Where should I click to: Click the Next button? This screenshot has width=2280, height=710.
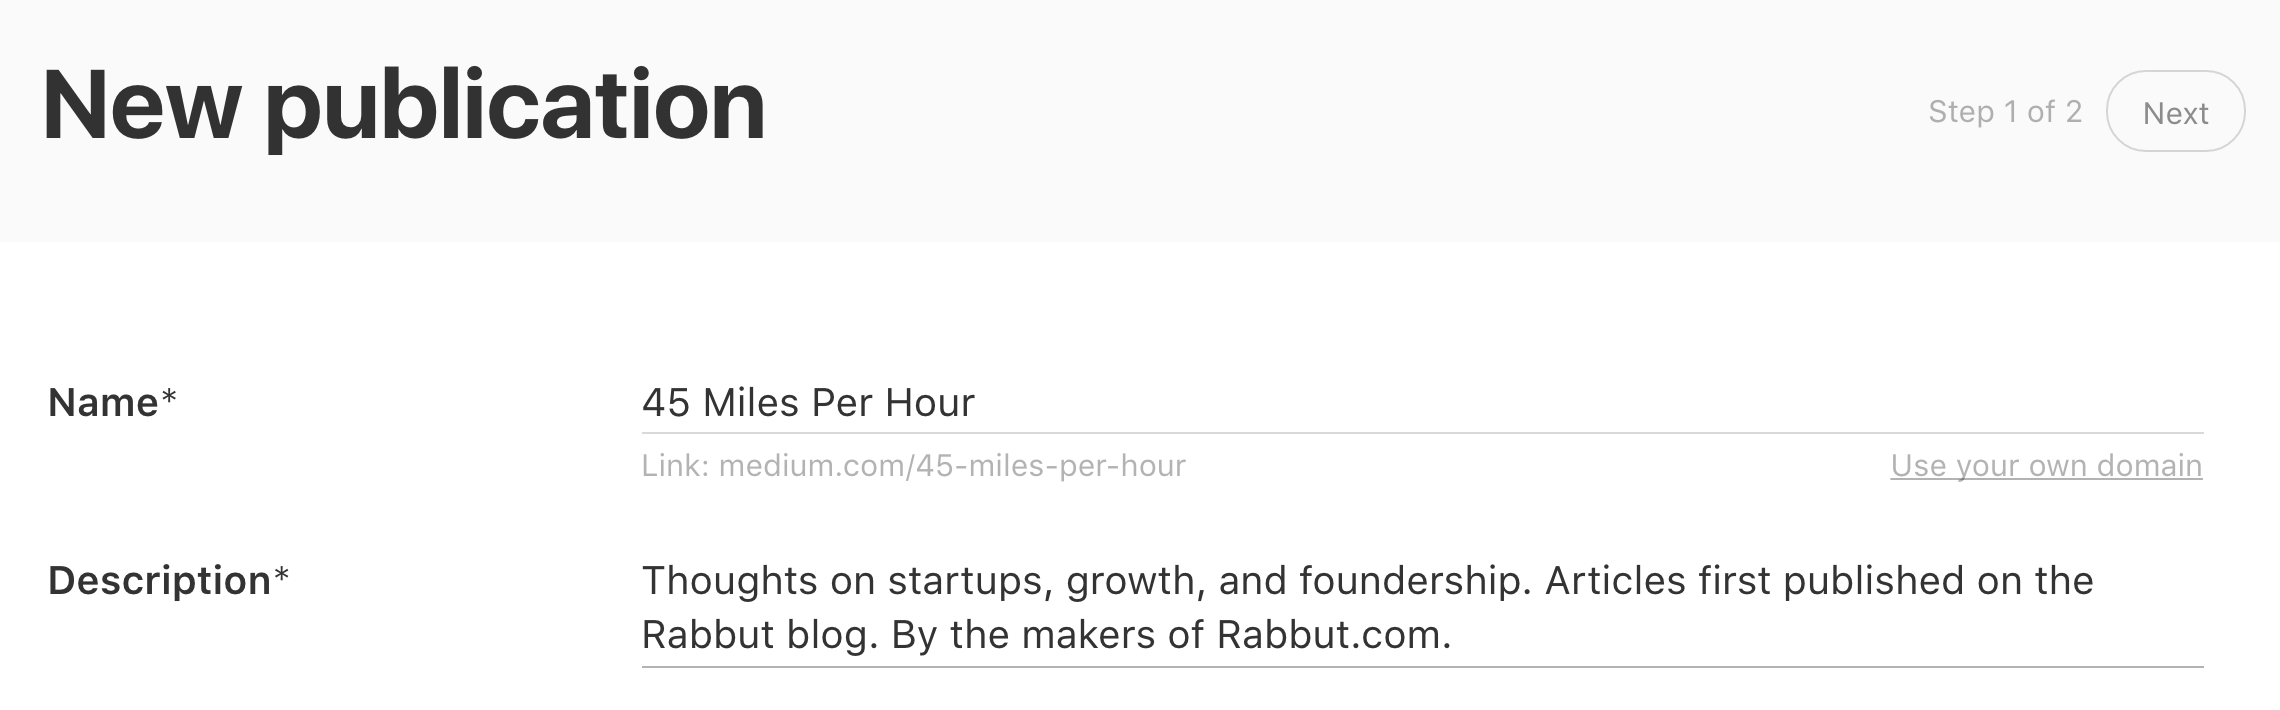pyautogui.click(x=2175, y=111)
